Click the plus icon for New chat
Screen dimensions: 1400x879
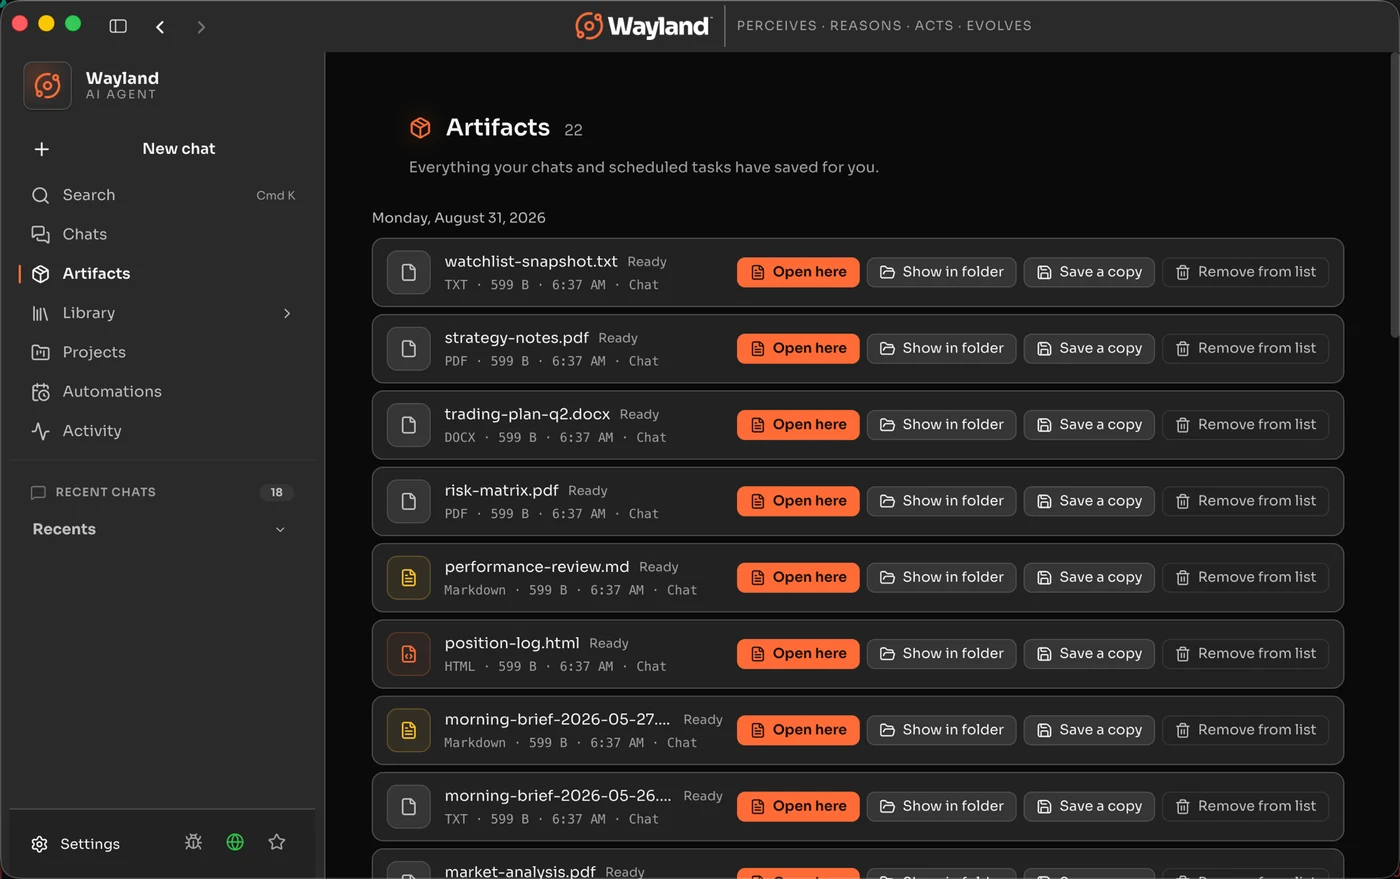pyautogui.click(x=41, y=149)
